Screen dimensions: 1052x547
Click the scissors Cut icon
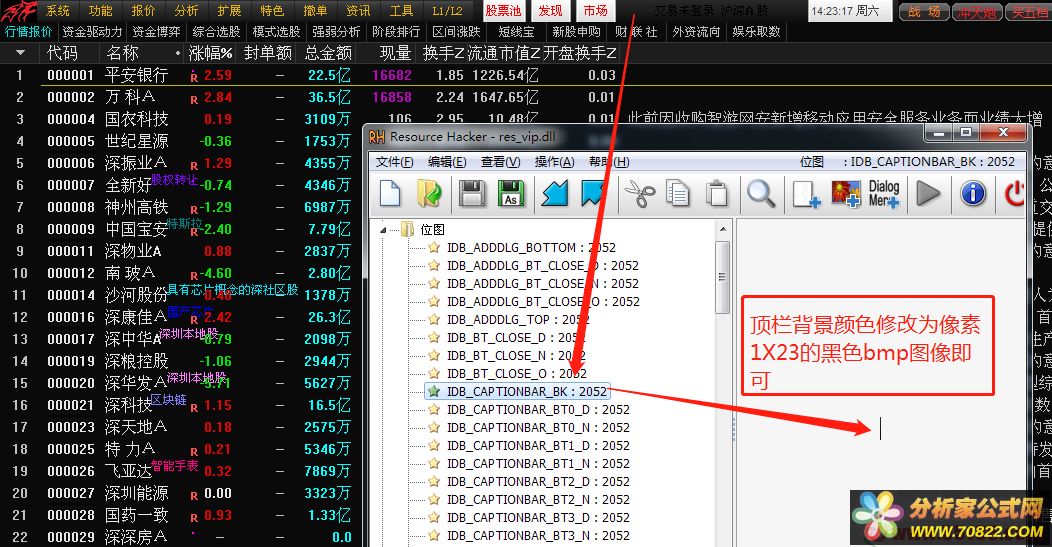point(639,194)
